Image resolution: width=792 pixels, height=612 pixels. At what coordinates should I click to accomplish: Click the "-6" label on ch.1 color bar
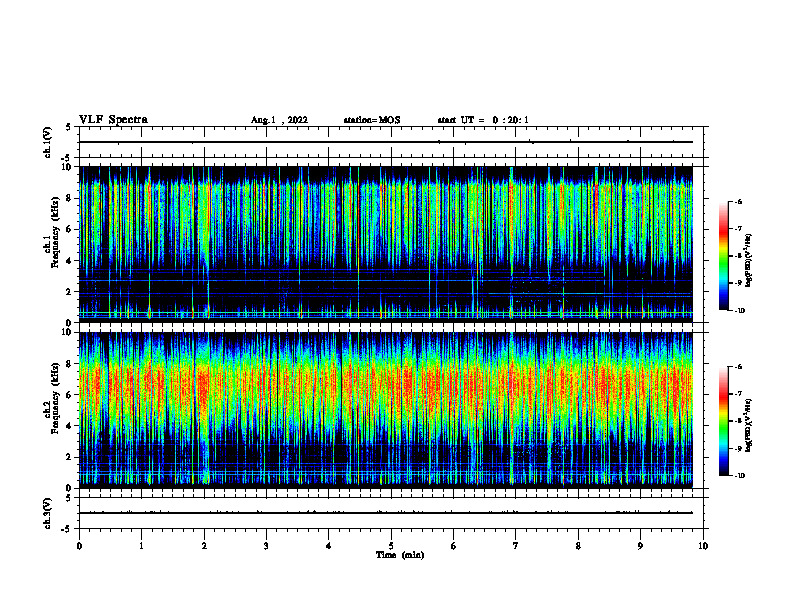click(x=738, y=201)
